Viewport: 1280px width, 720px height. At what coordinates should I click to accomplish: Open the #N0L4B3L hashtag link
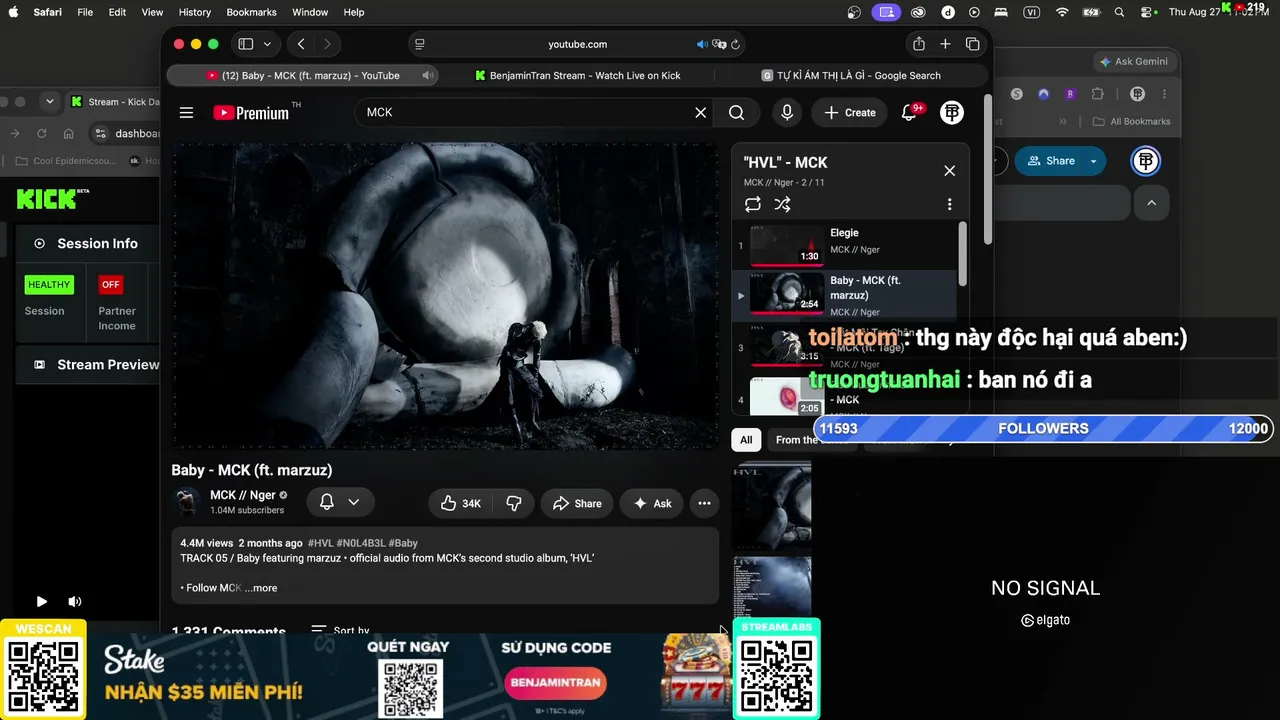pyautogui.click(x=361, y=543)
